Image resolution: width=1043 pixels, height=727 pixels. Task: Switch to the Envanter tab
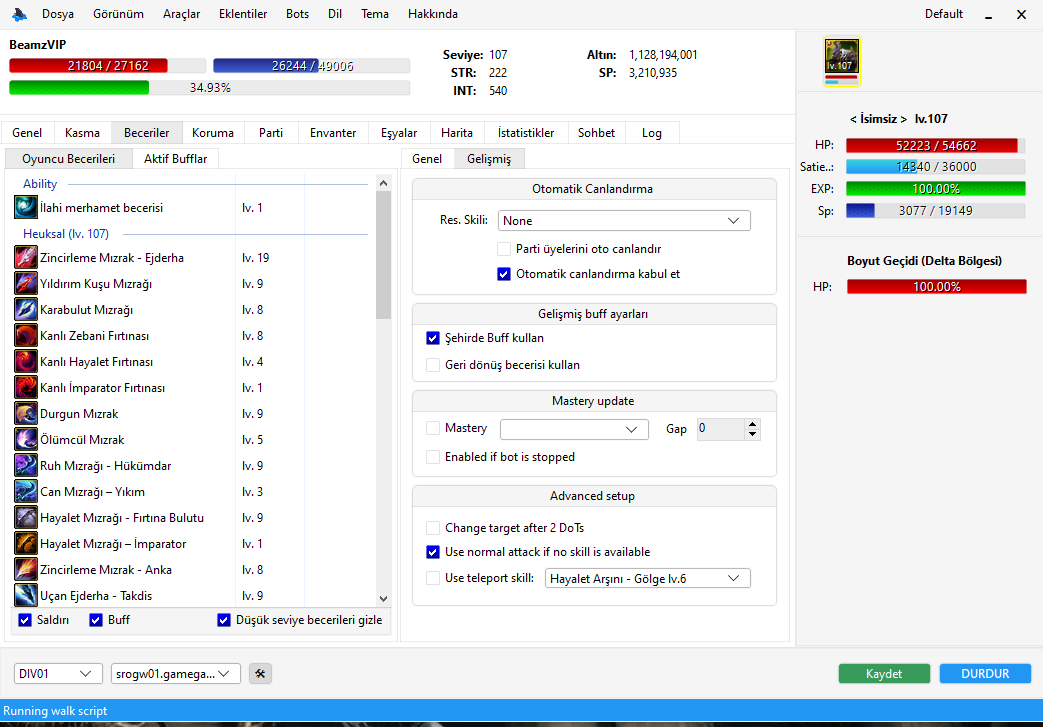click(333, 132)
